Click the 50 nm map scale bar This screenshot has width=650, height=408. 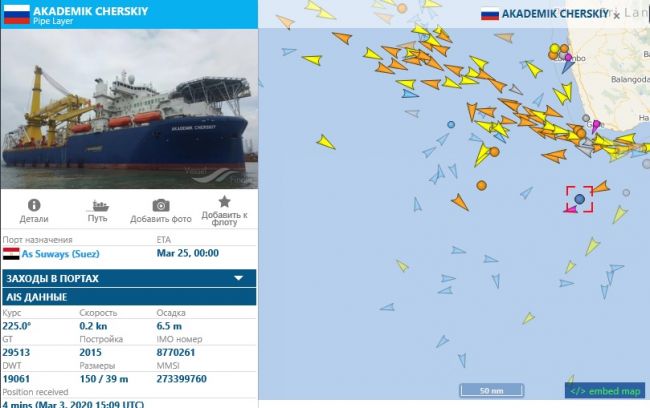[492, 390]
